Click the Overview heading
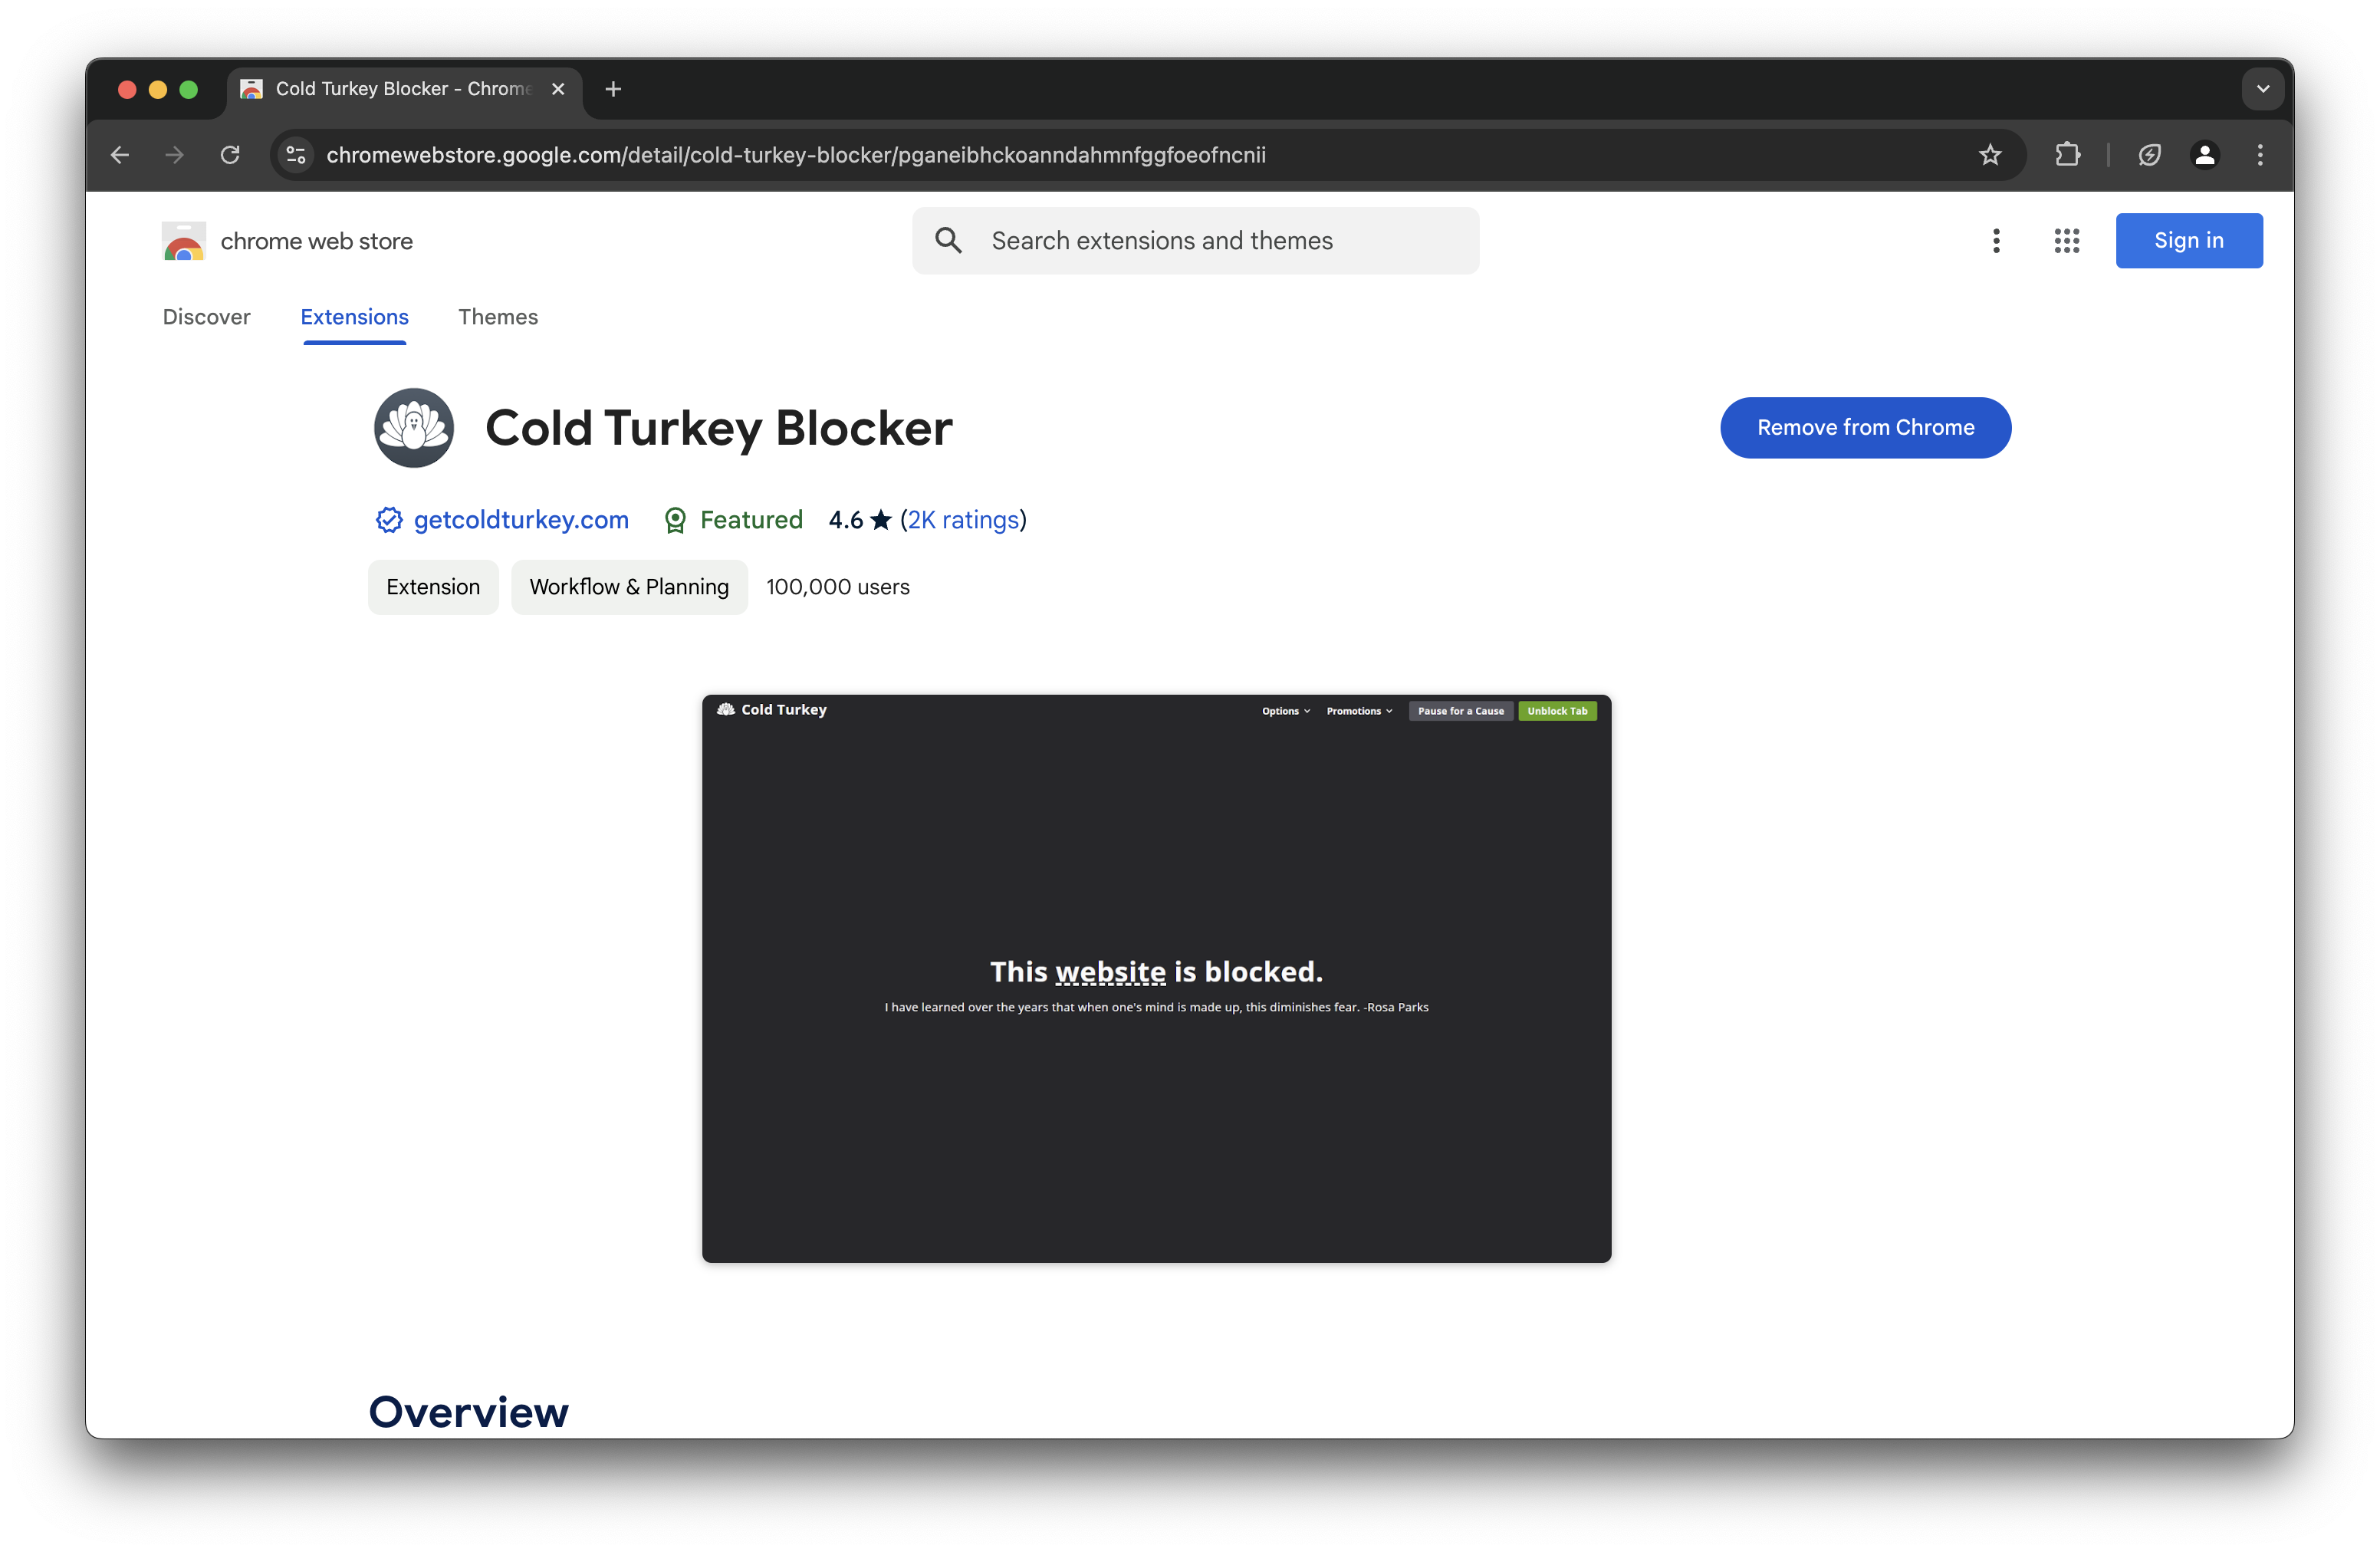This screenshot has width=2380, height=1552. 468,1412
